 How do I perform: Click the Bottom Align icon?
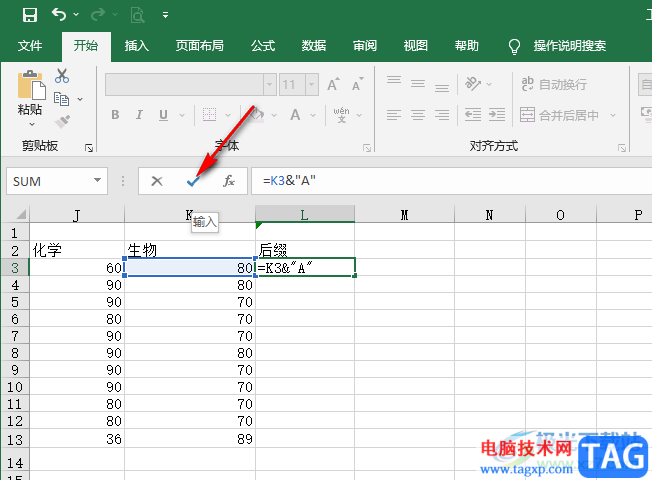point(442,88)
